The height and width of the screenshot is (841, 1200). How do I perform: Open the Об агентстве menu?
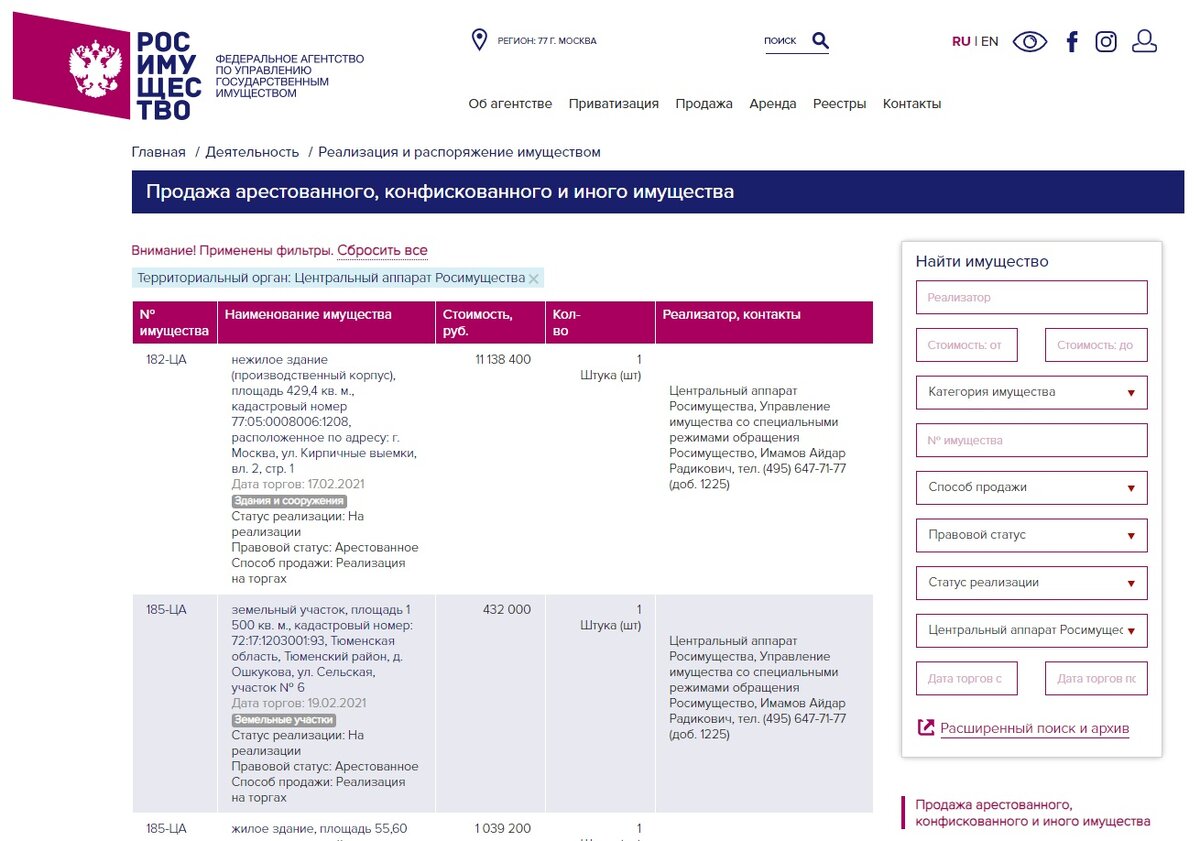pyautogui.click(x=510, y=104)
